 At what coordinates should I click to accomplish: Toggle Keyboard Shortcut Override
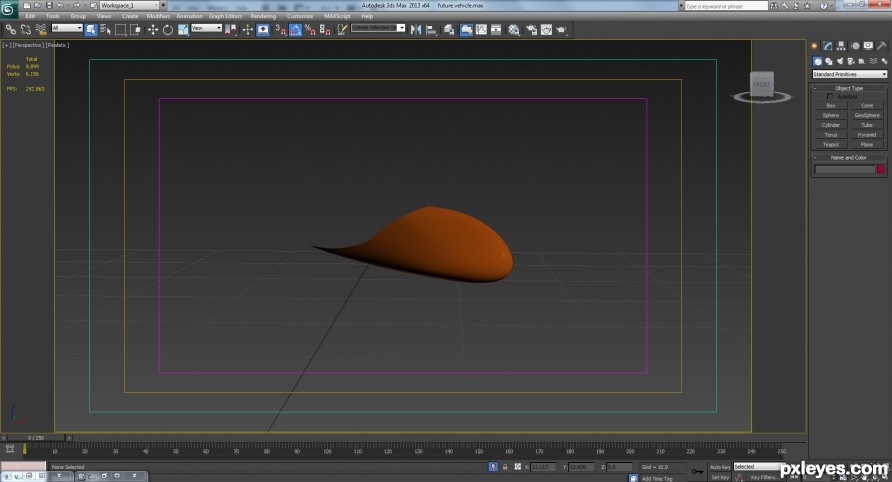[263, 30]
